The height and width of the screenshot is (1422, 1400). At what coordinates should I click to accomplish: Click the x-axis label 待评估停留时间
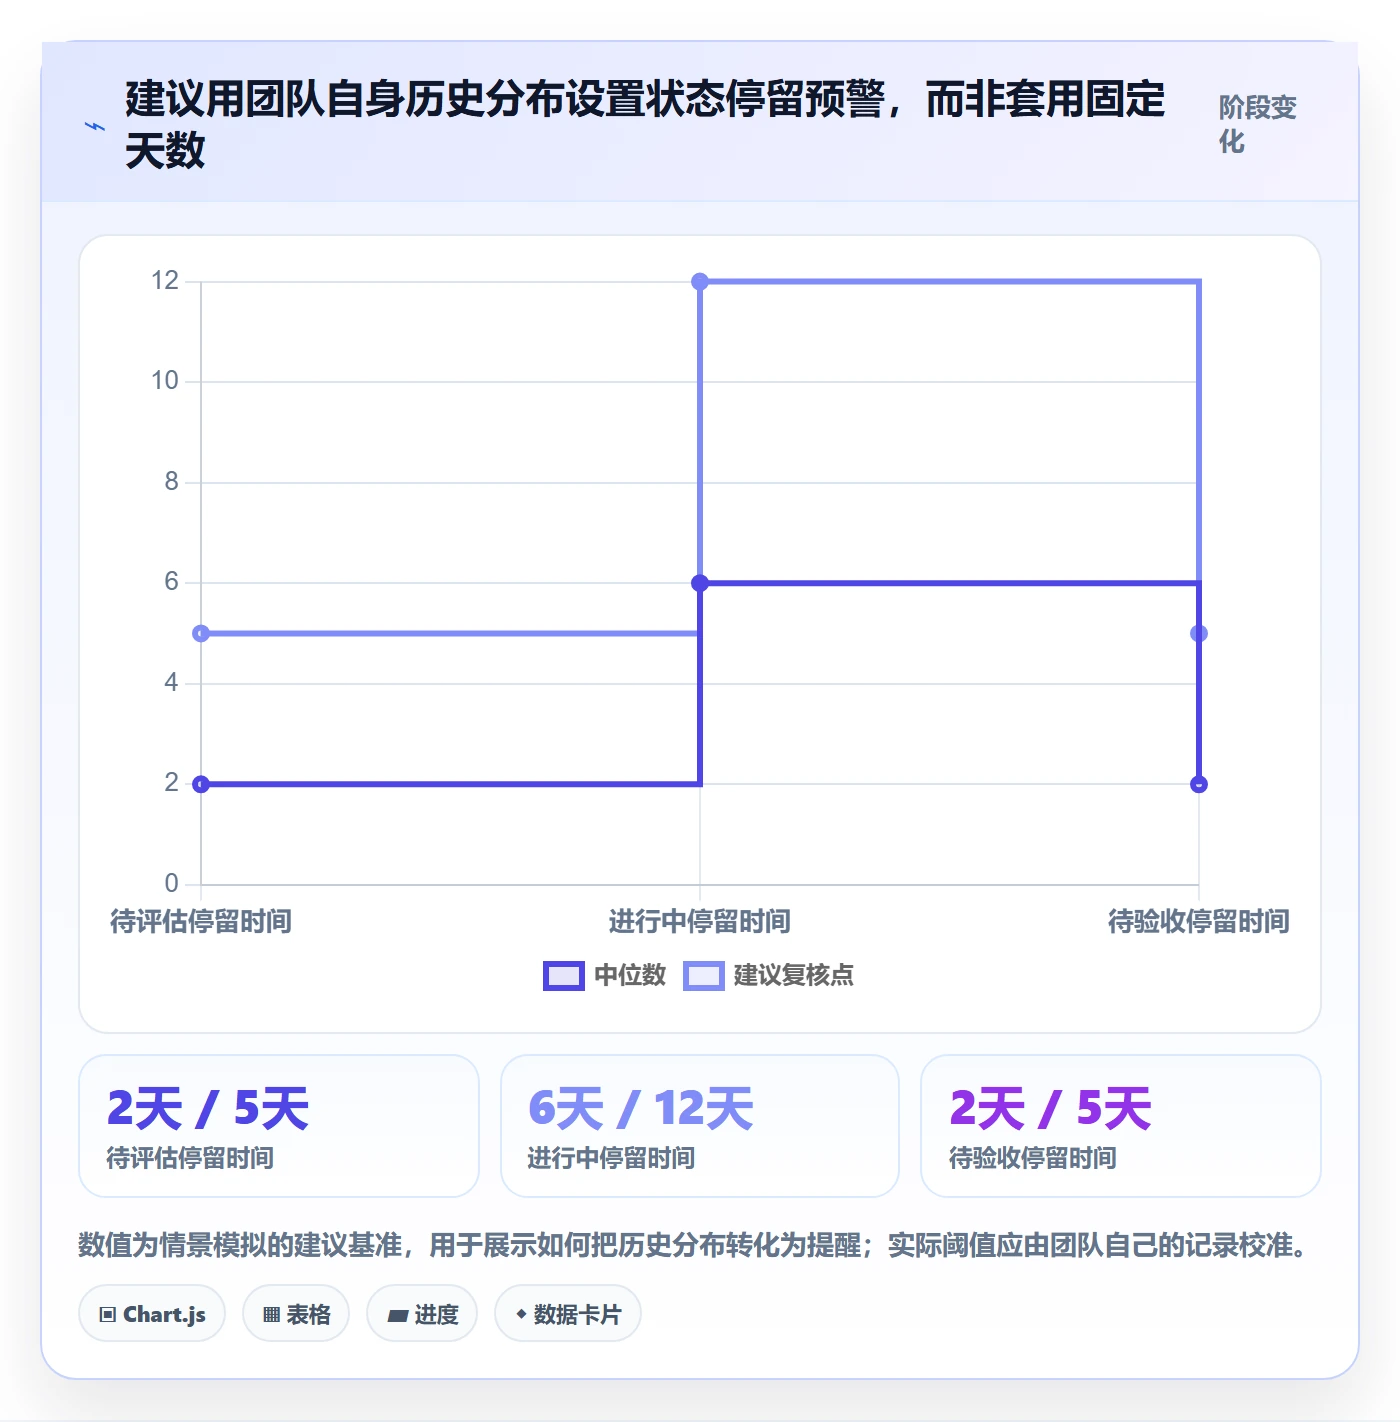201,921
